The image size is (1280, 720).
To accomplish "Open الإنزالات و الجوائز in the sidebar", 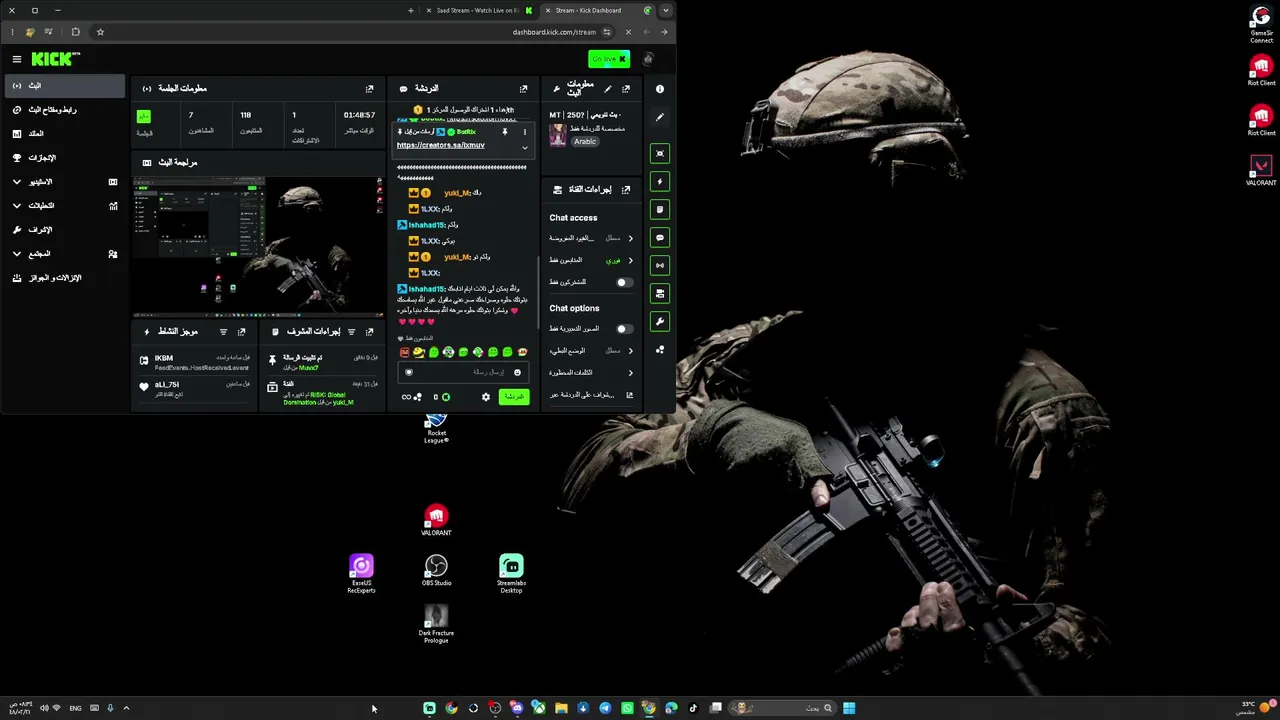I will pos(64,278).
